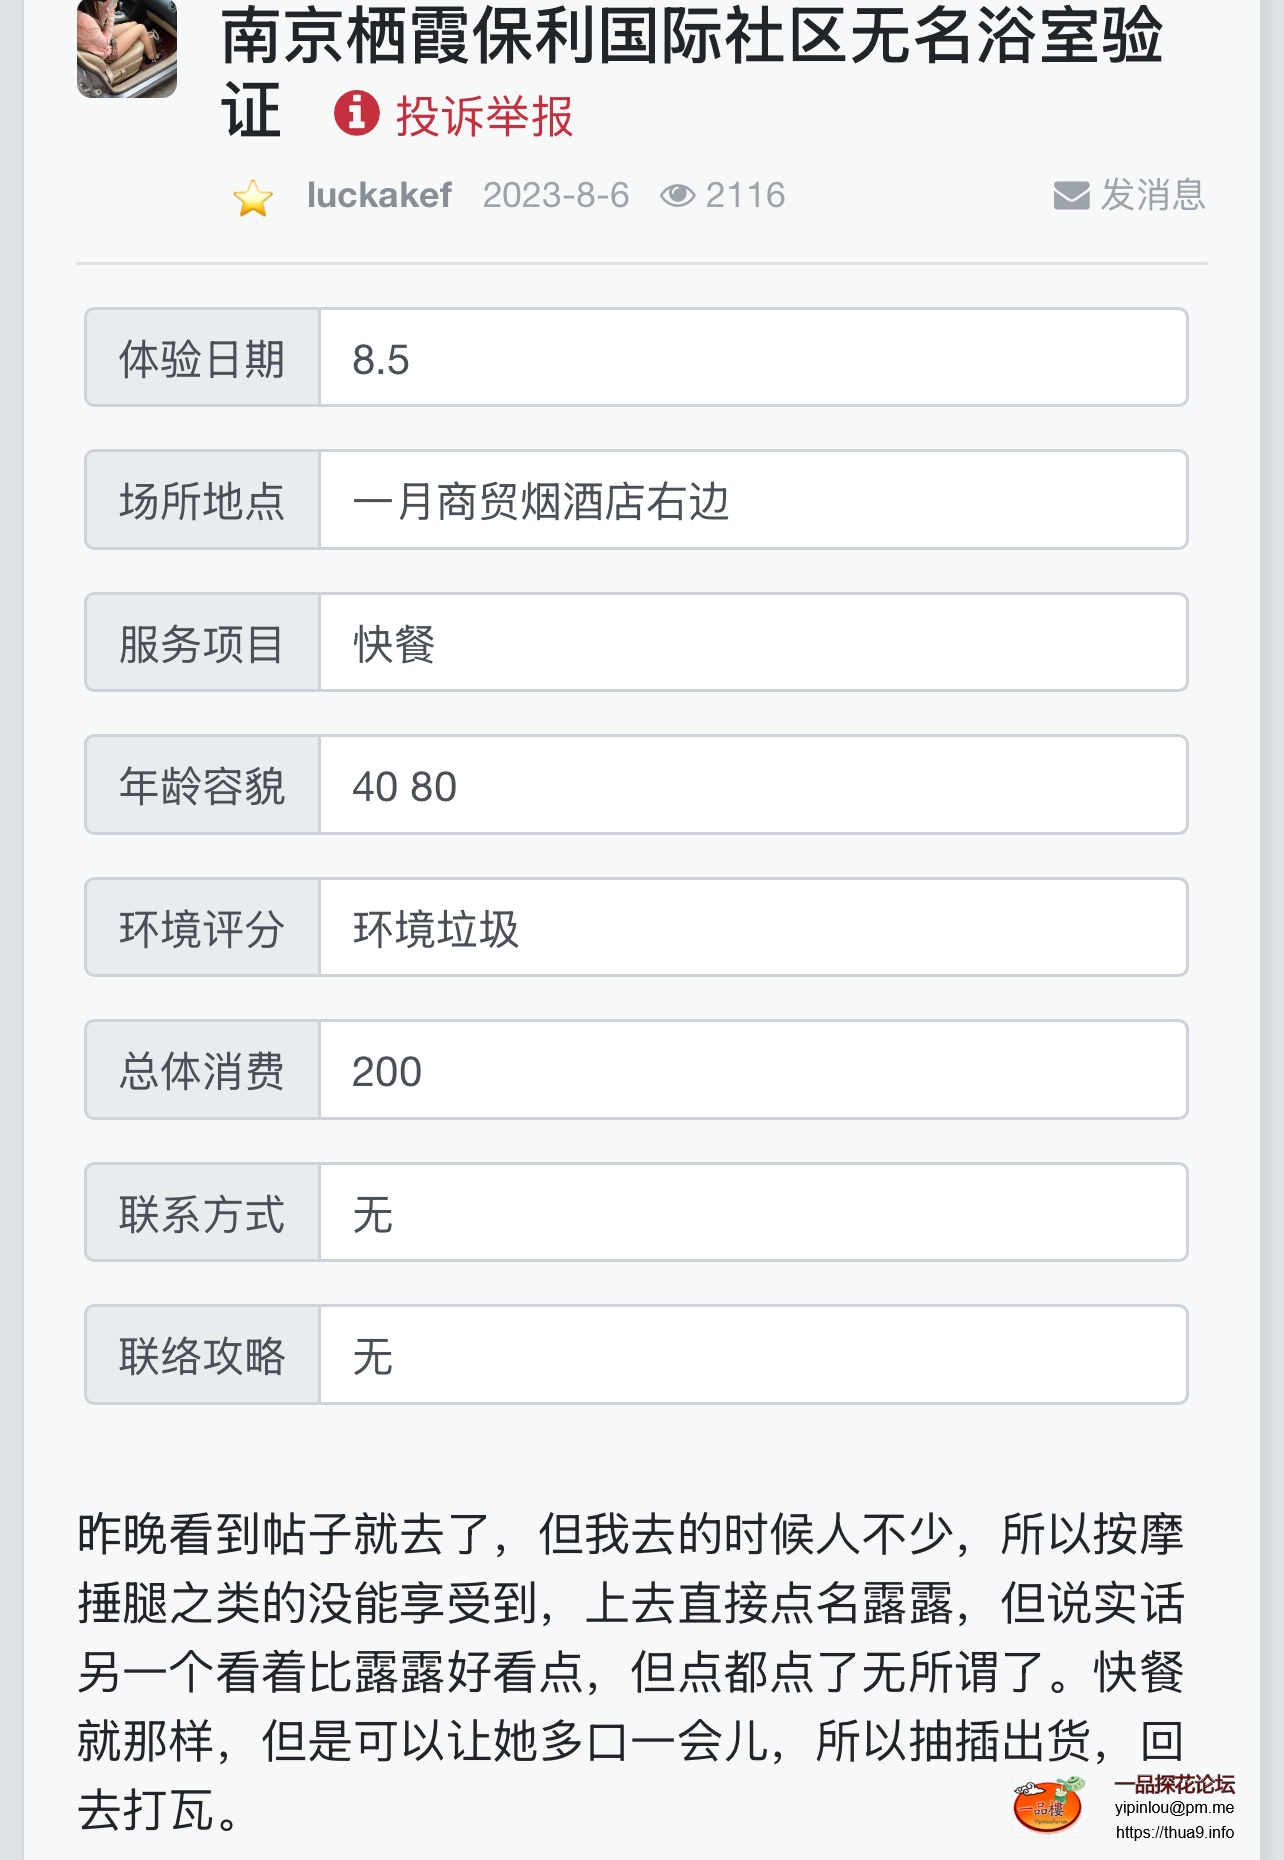1284x1860 pixels.
Task: Select the 体验日期 field containing 8.5
Action: [752, 358]
